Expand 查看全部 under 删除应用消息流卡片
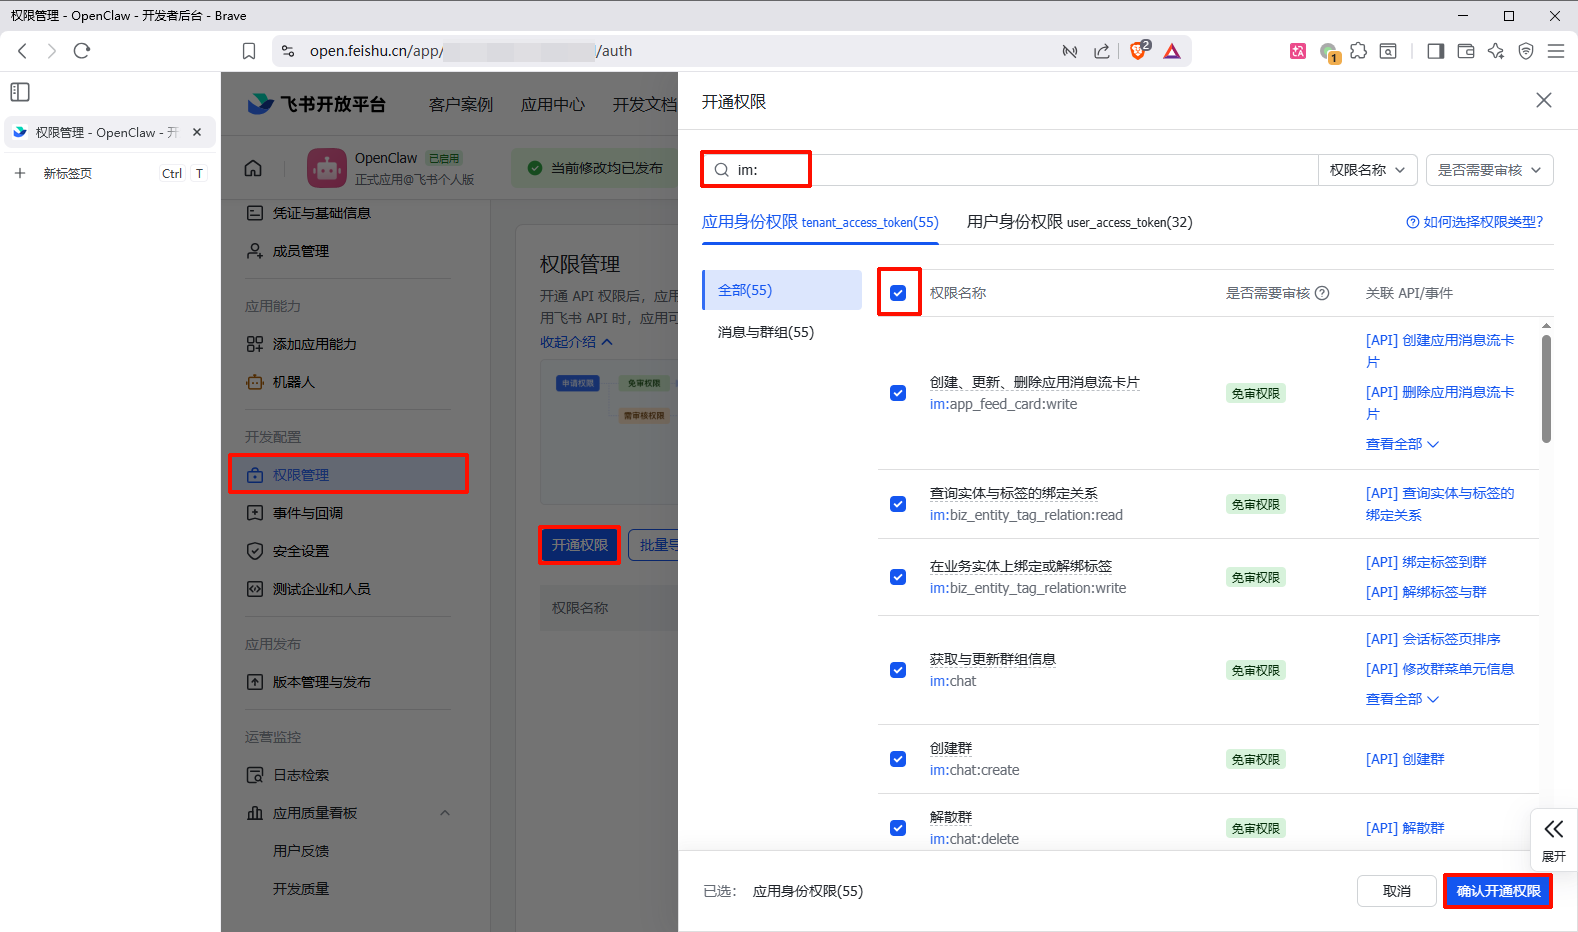Image resolution: width=1578 pixels, height=932 pixels. [1402, 444]
